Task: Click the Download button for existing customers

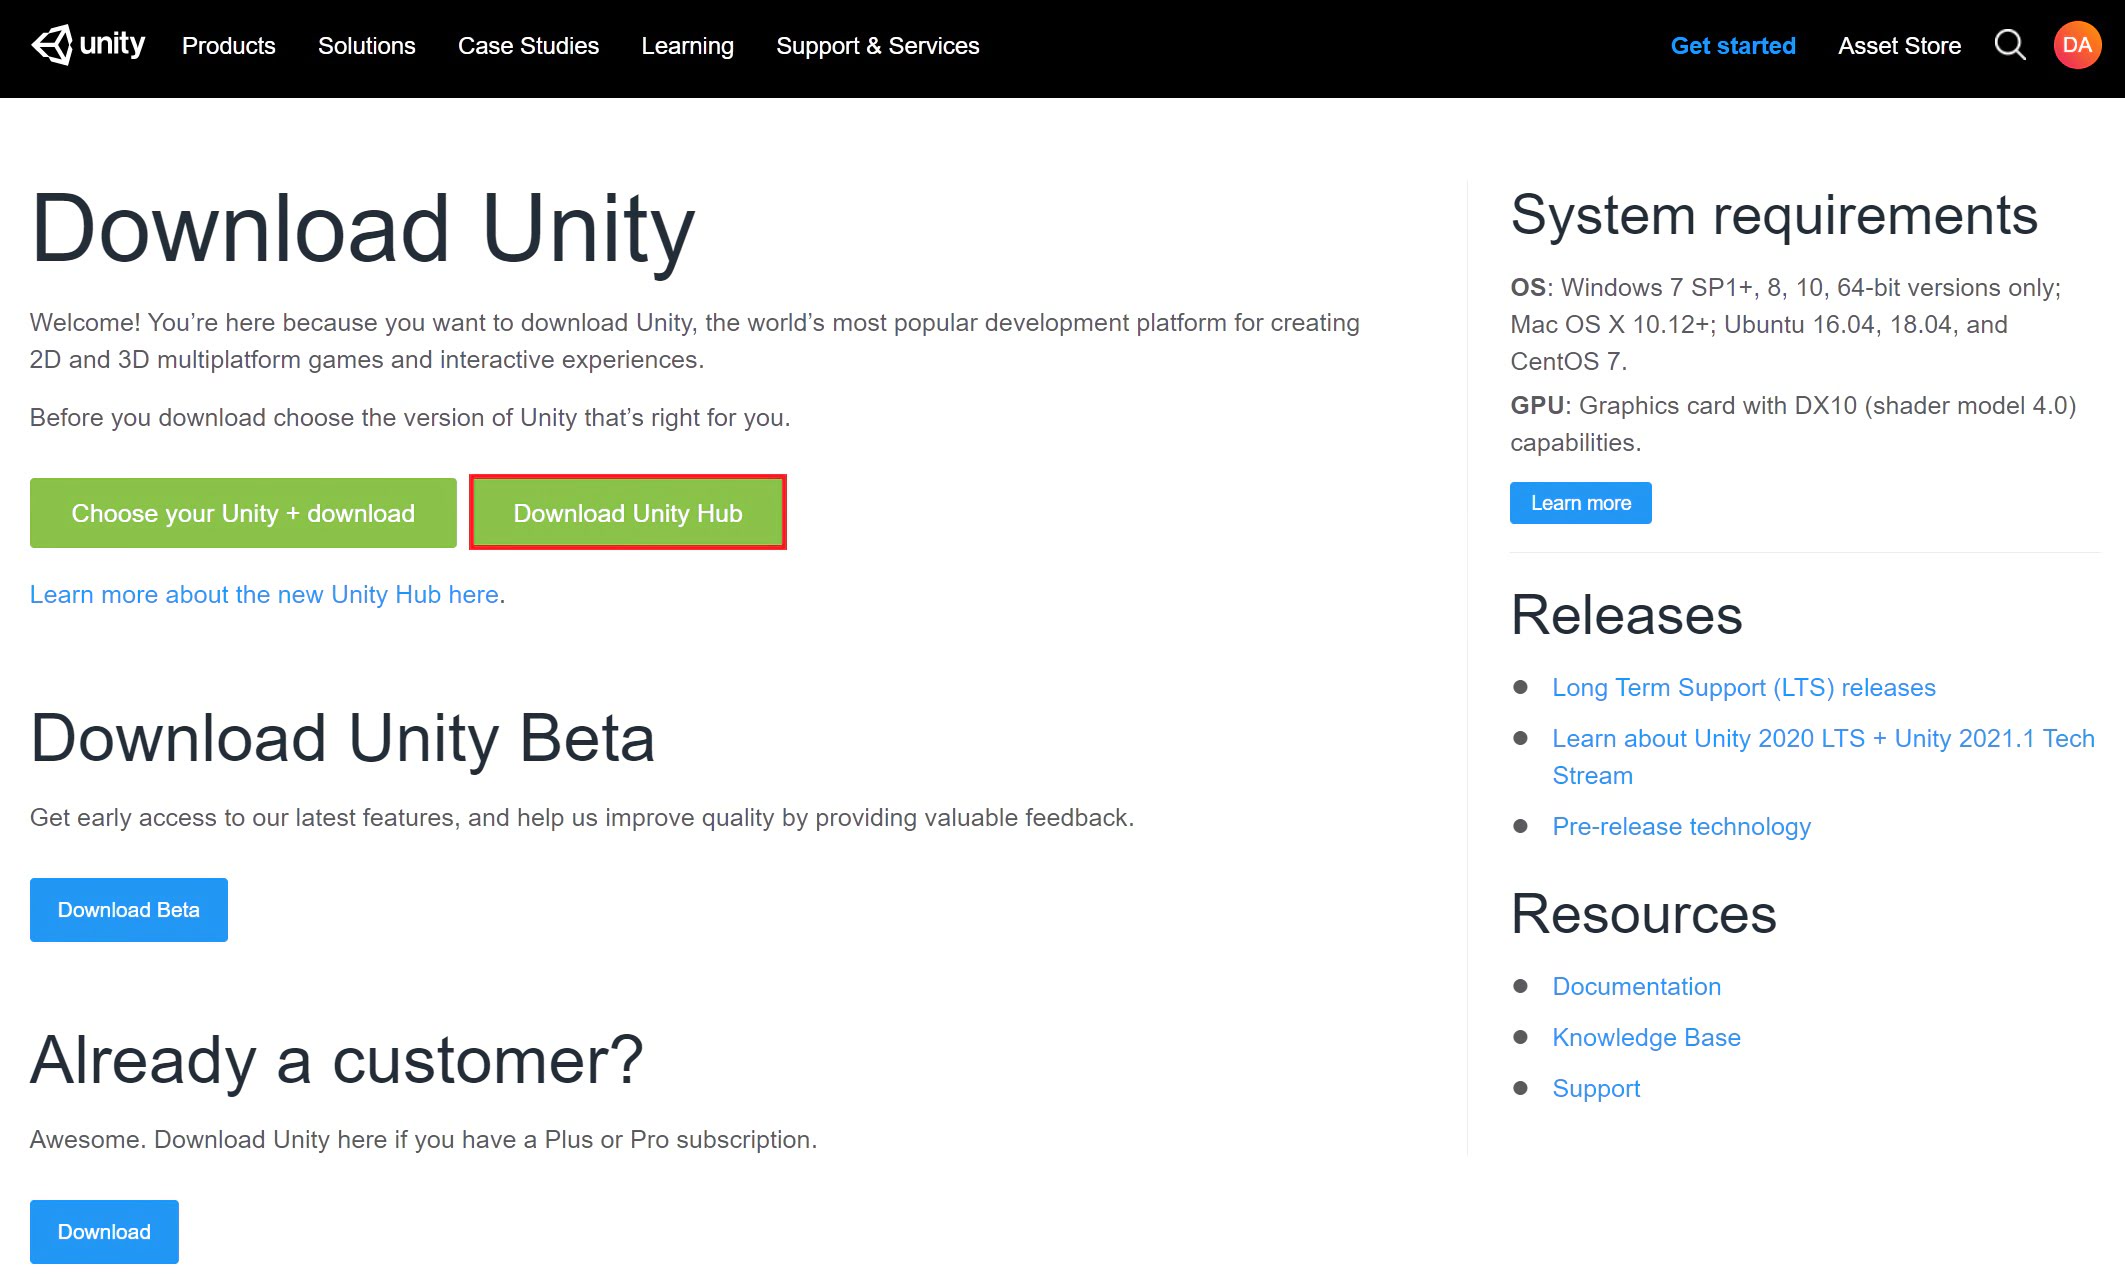Action: click(104, 1232)
